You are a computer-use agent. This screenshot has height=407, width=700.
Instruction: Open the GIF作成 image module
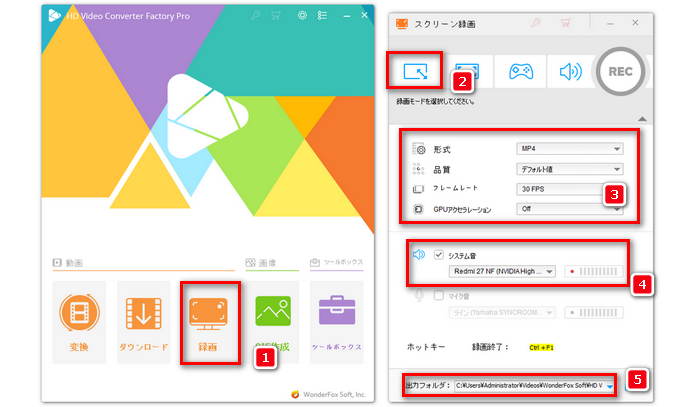(273, 322)
